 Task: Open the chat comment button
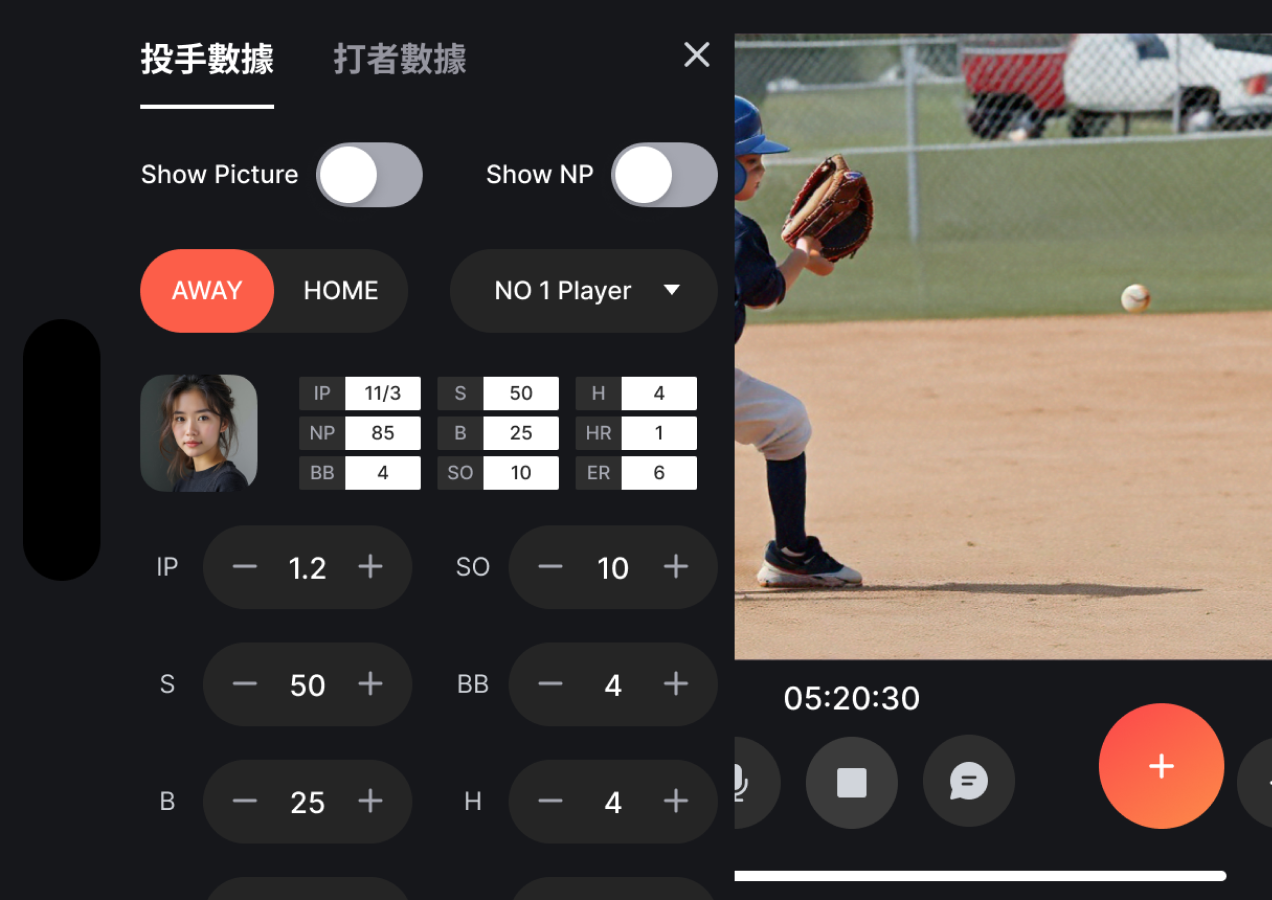[969, 782]
